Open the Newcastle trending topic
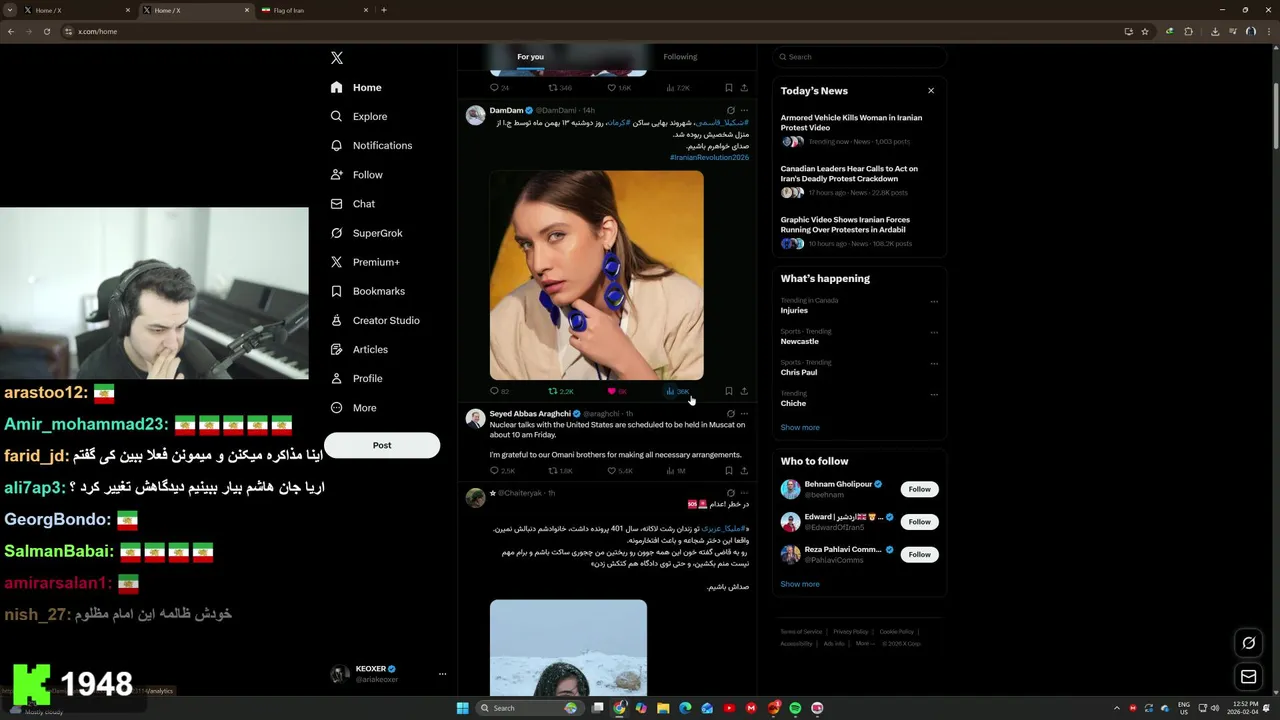Image resolution: width=1280 pixels, height=720 pixels. (800, 341)
